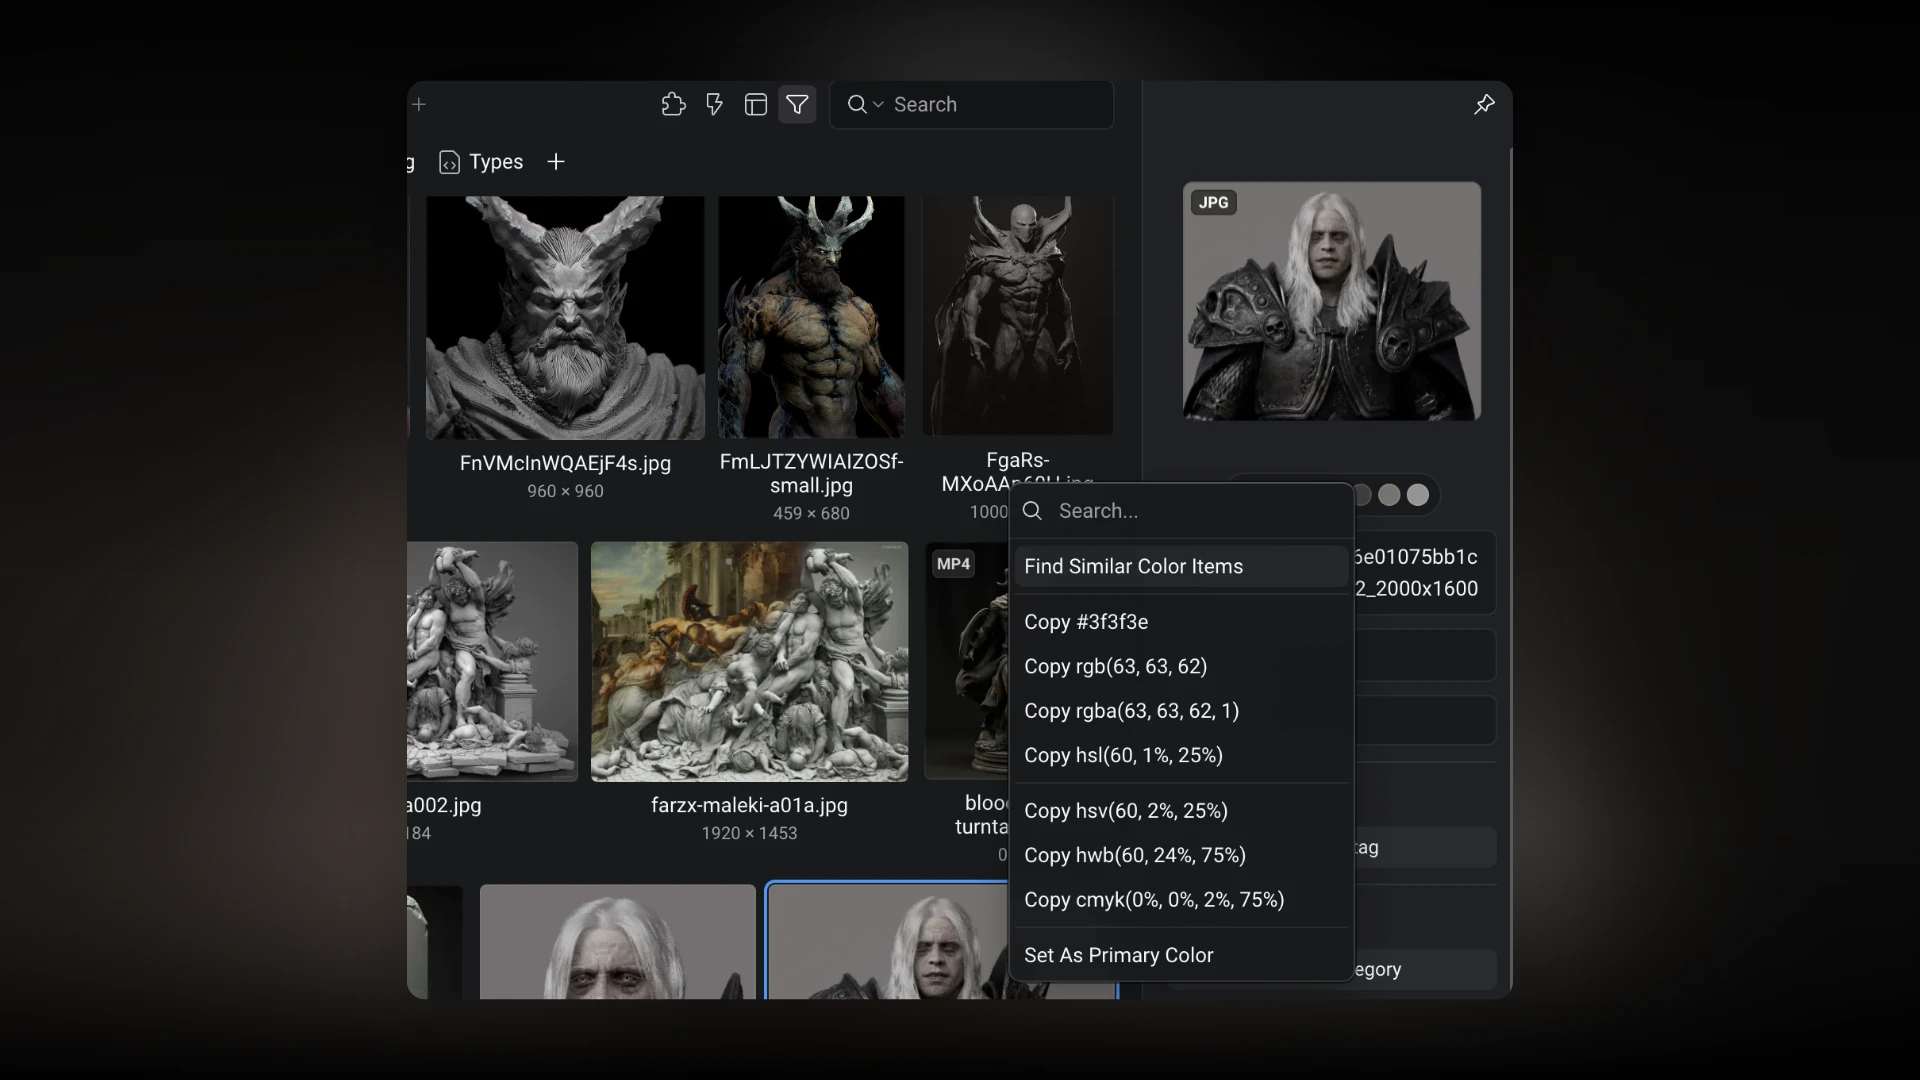Click the category field in inspector
The image size is (1920, 1080).
coord(1424,969)
